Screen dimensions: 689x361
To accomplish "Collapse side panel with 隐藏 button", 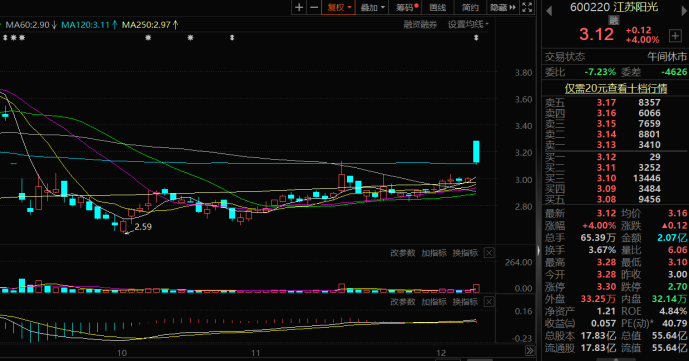I will [x=503, y=7].
